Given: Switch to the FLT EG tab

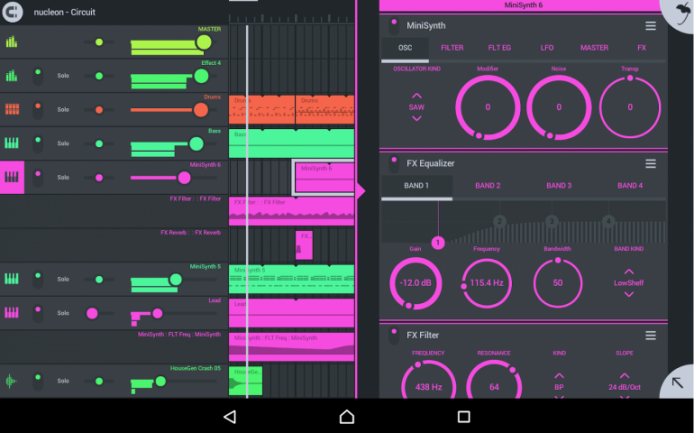Looking at the screenshot, I should click(x=499, y=47).
